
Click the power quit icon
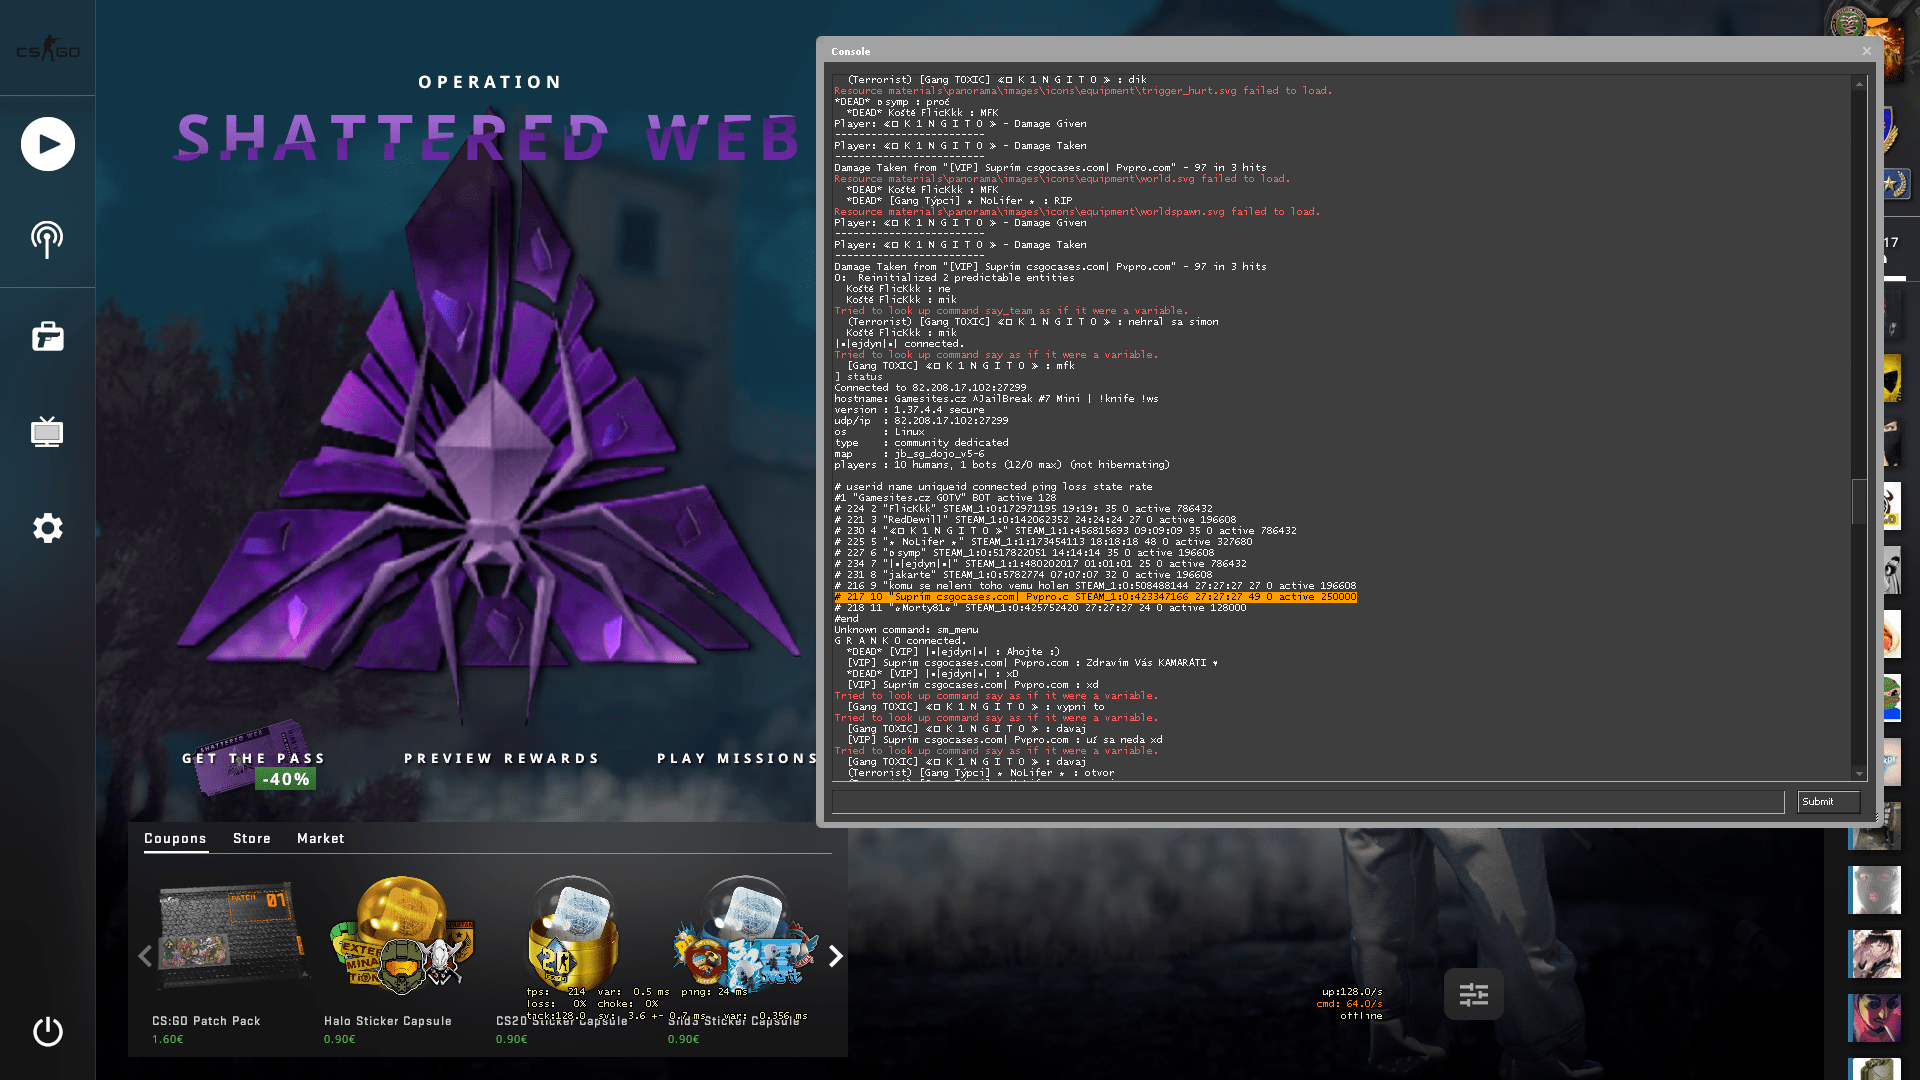point(47,1032)
